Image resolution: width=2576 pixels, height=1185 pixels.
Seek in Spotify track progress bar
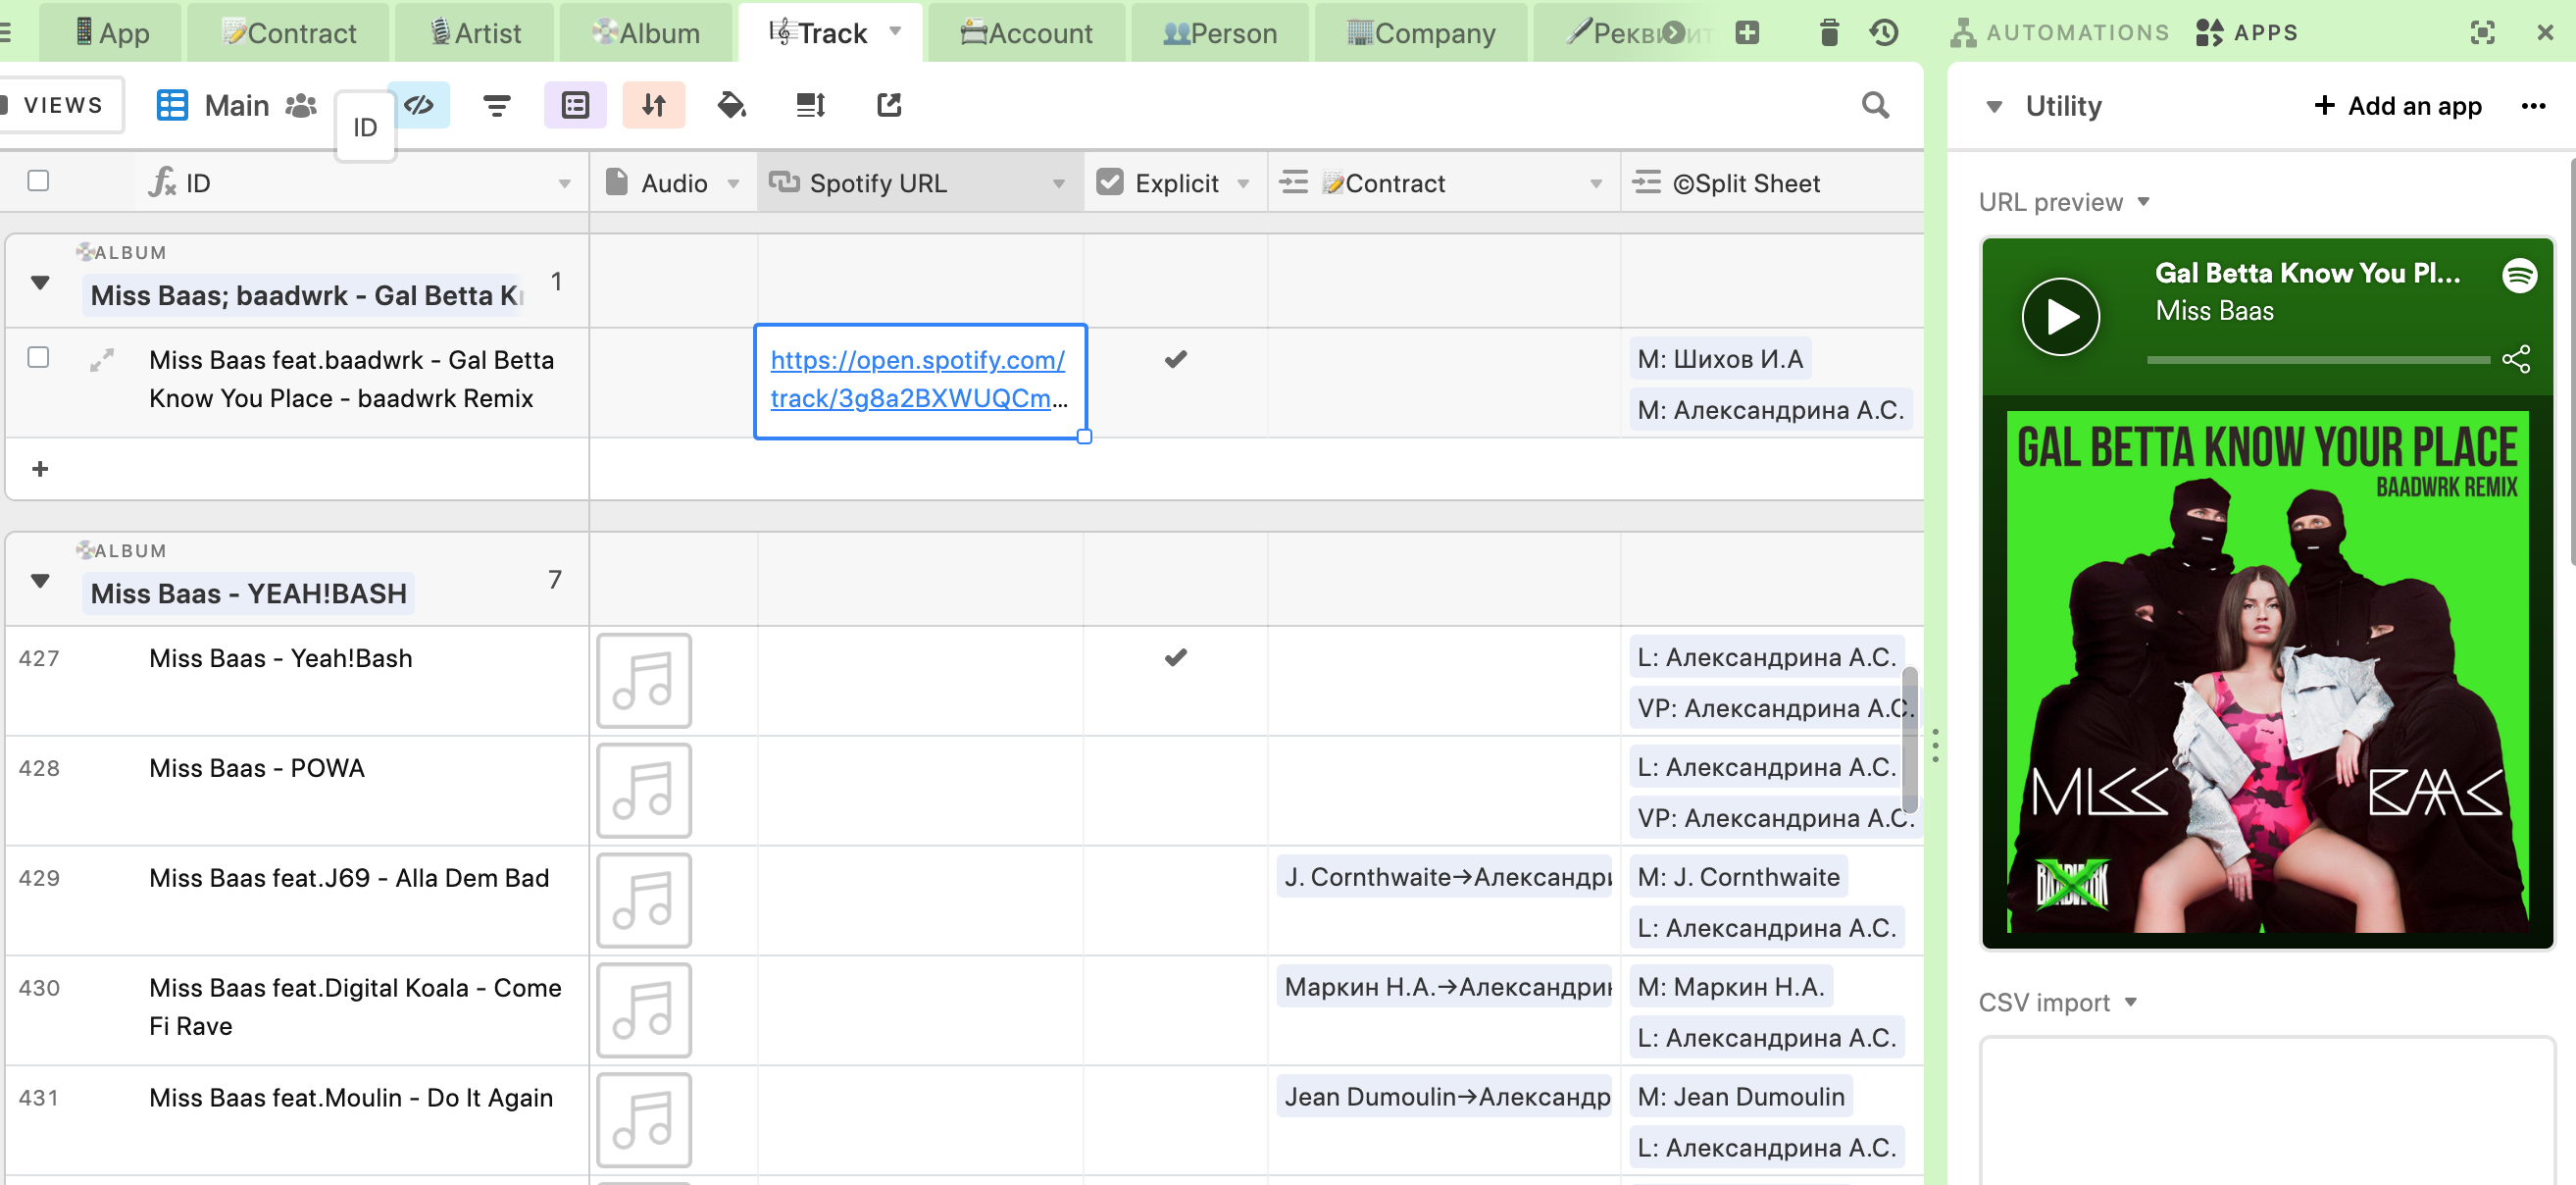pos(2318,360)
